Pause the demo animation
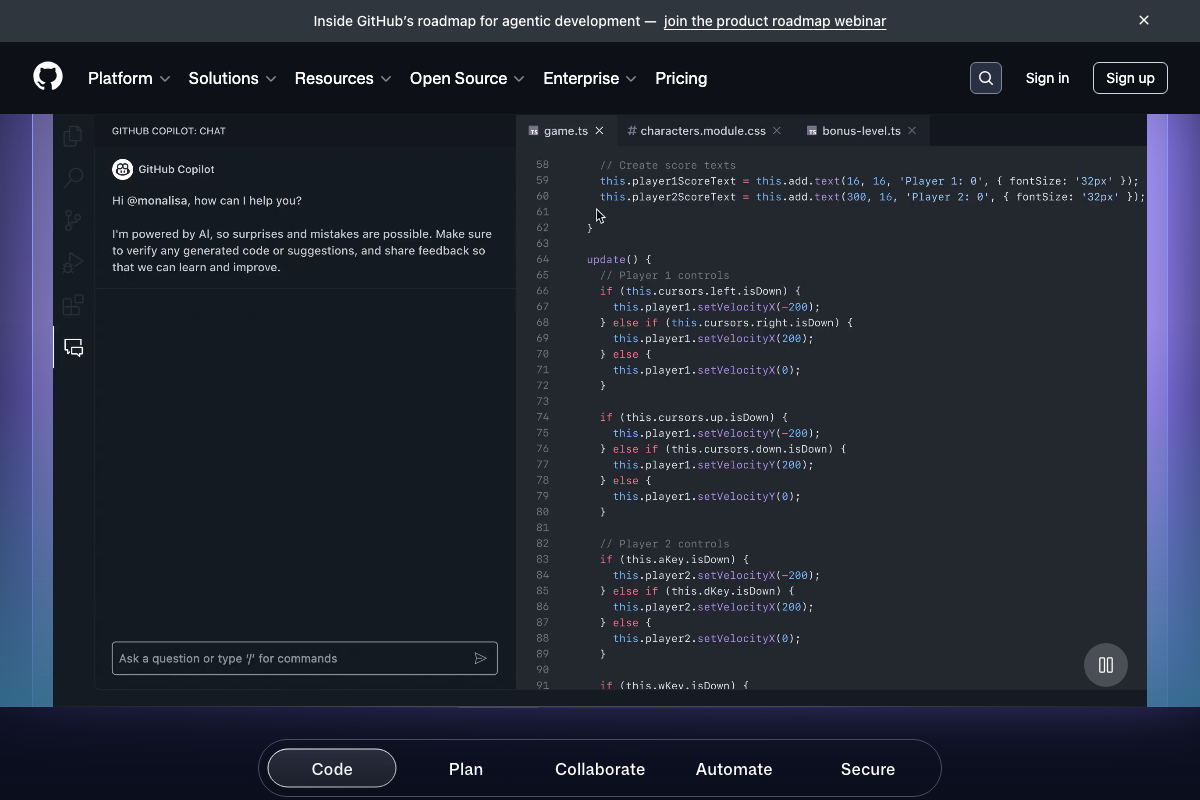This screenshot has width=1200, height=800. click(x=1106, y=665)
